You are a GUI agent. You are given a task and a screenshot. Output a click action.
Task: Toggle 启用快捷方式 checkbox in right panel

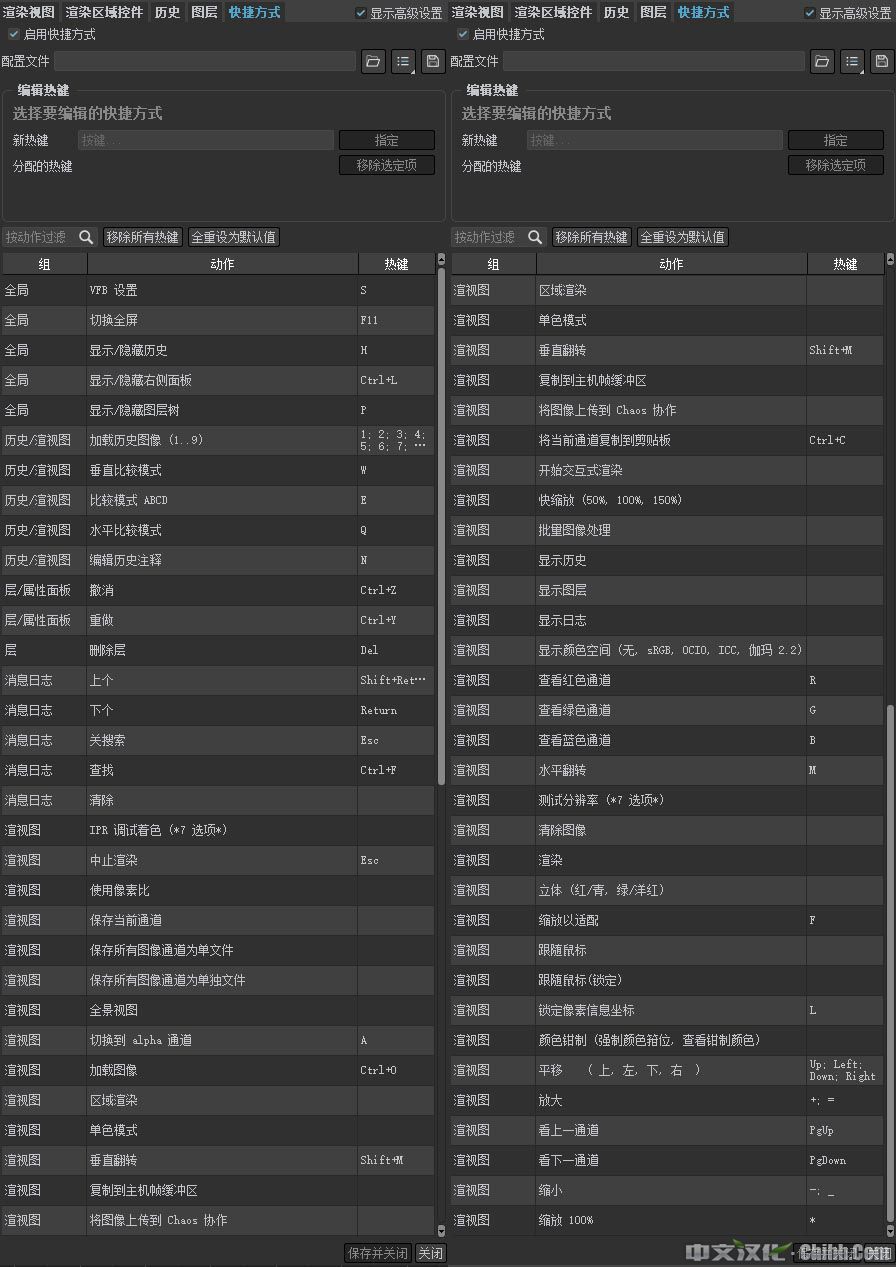(x=462, y=34)
